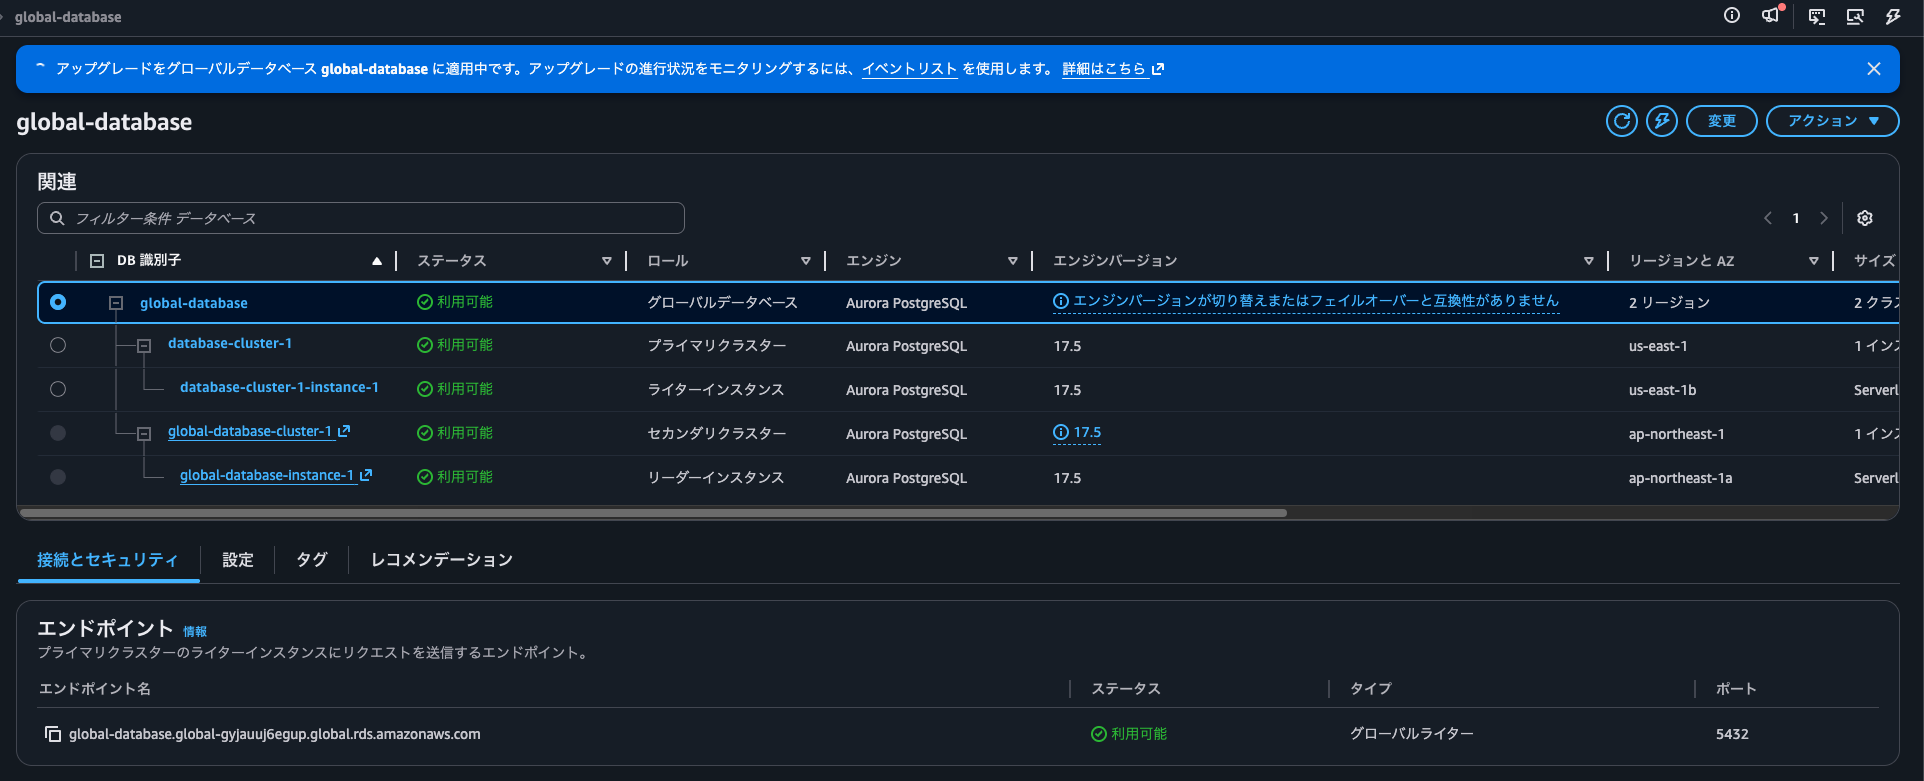Select the database-cluster-1-instance-1 radio button

click(58, 389)
